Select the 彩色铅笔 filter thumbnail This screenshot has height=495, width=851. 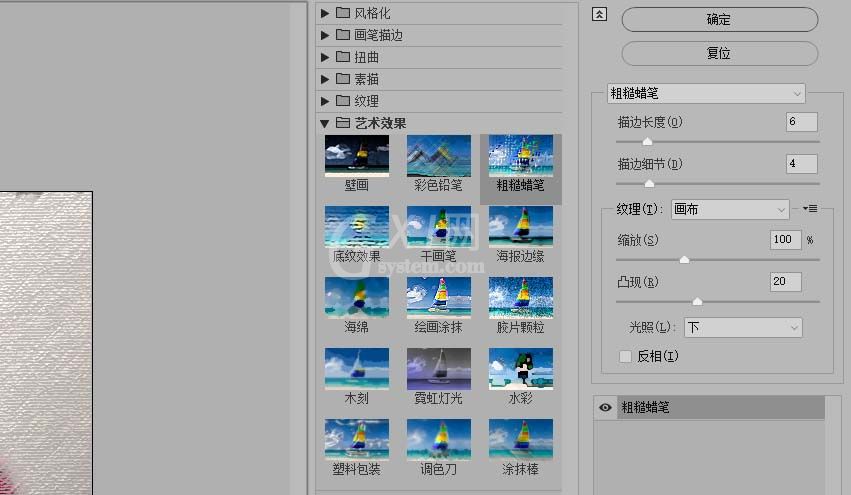click(439, 156)
